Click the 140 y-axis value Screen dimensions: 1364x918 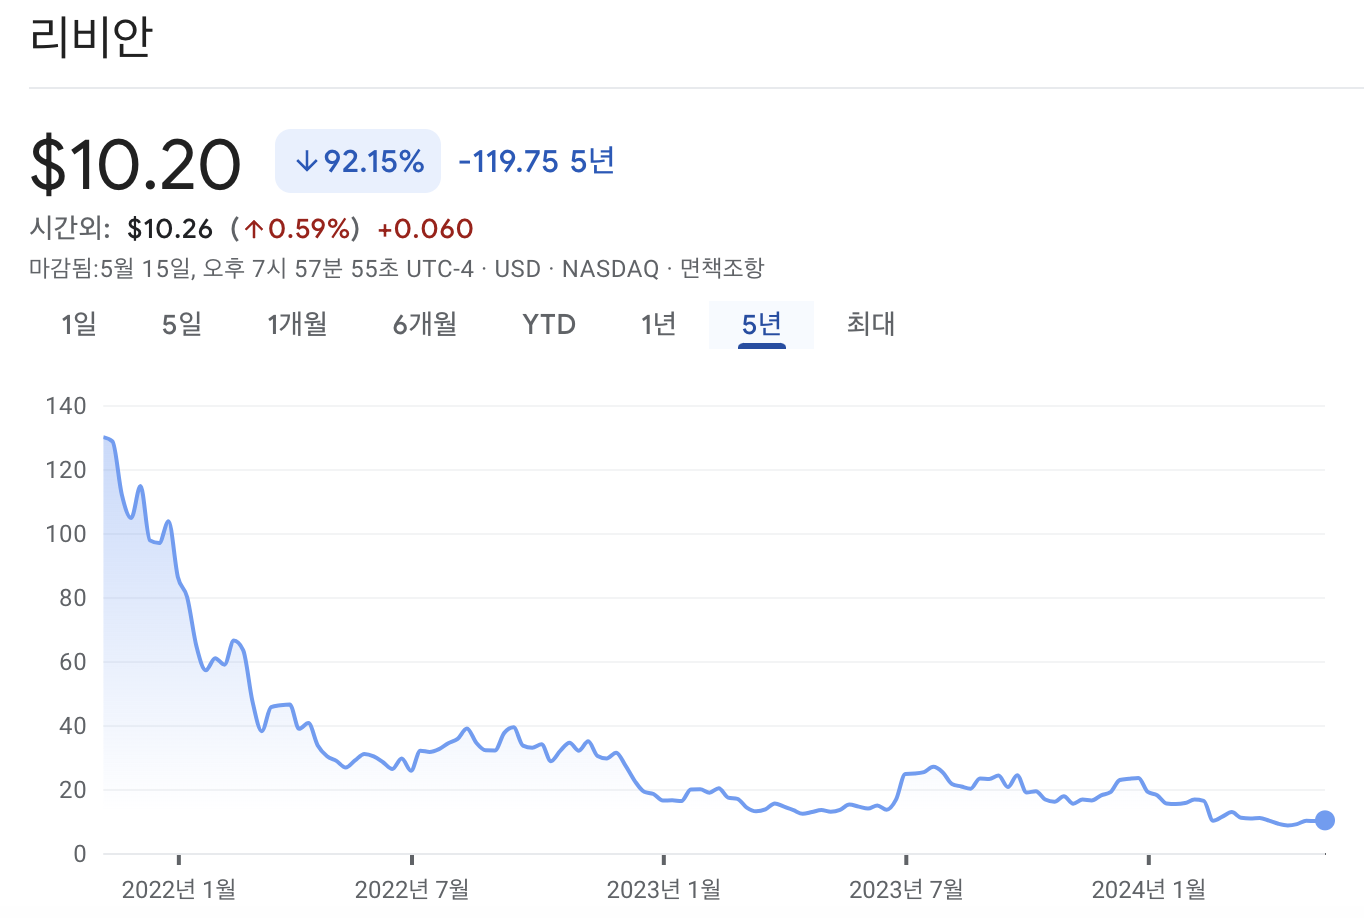(x=66, y=406)
